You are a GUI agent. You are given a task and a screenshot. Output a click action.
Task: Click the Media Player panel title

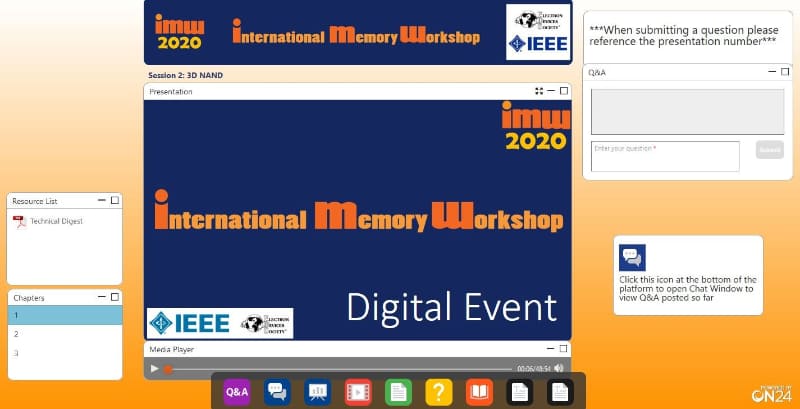(x=171, y=349)
